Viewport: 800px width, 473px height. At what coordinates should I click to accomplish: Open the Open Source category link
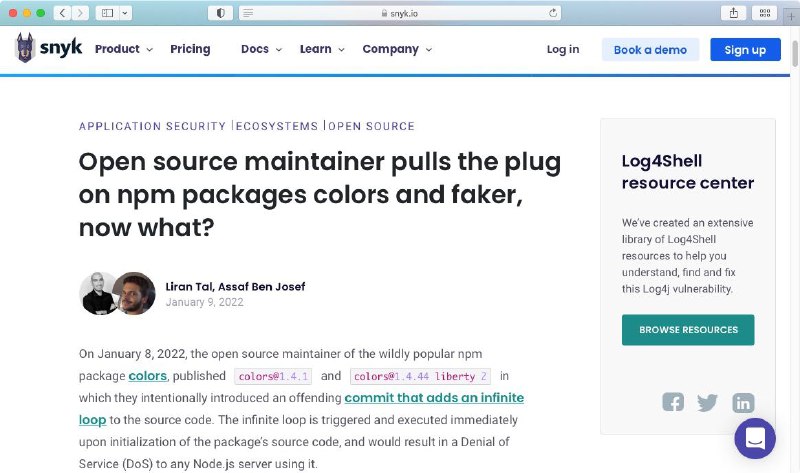[371, 126]
